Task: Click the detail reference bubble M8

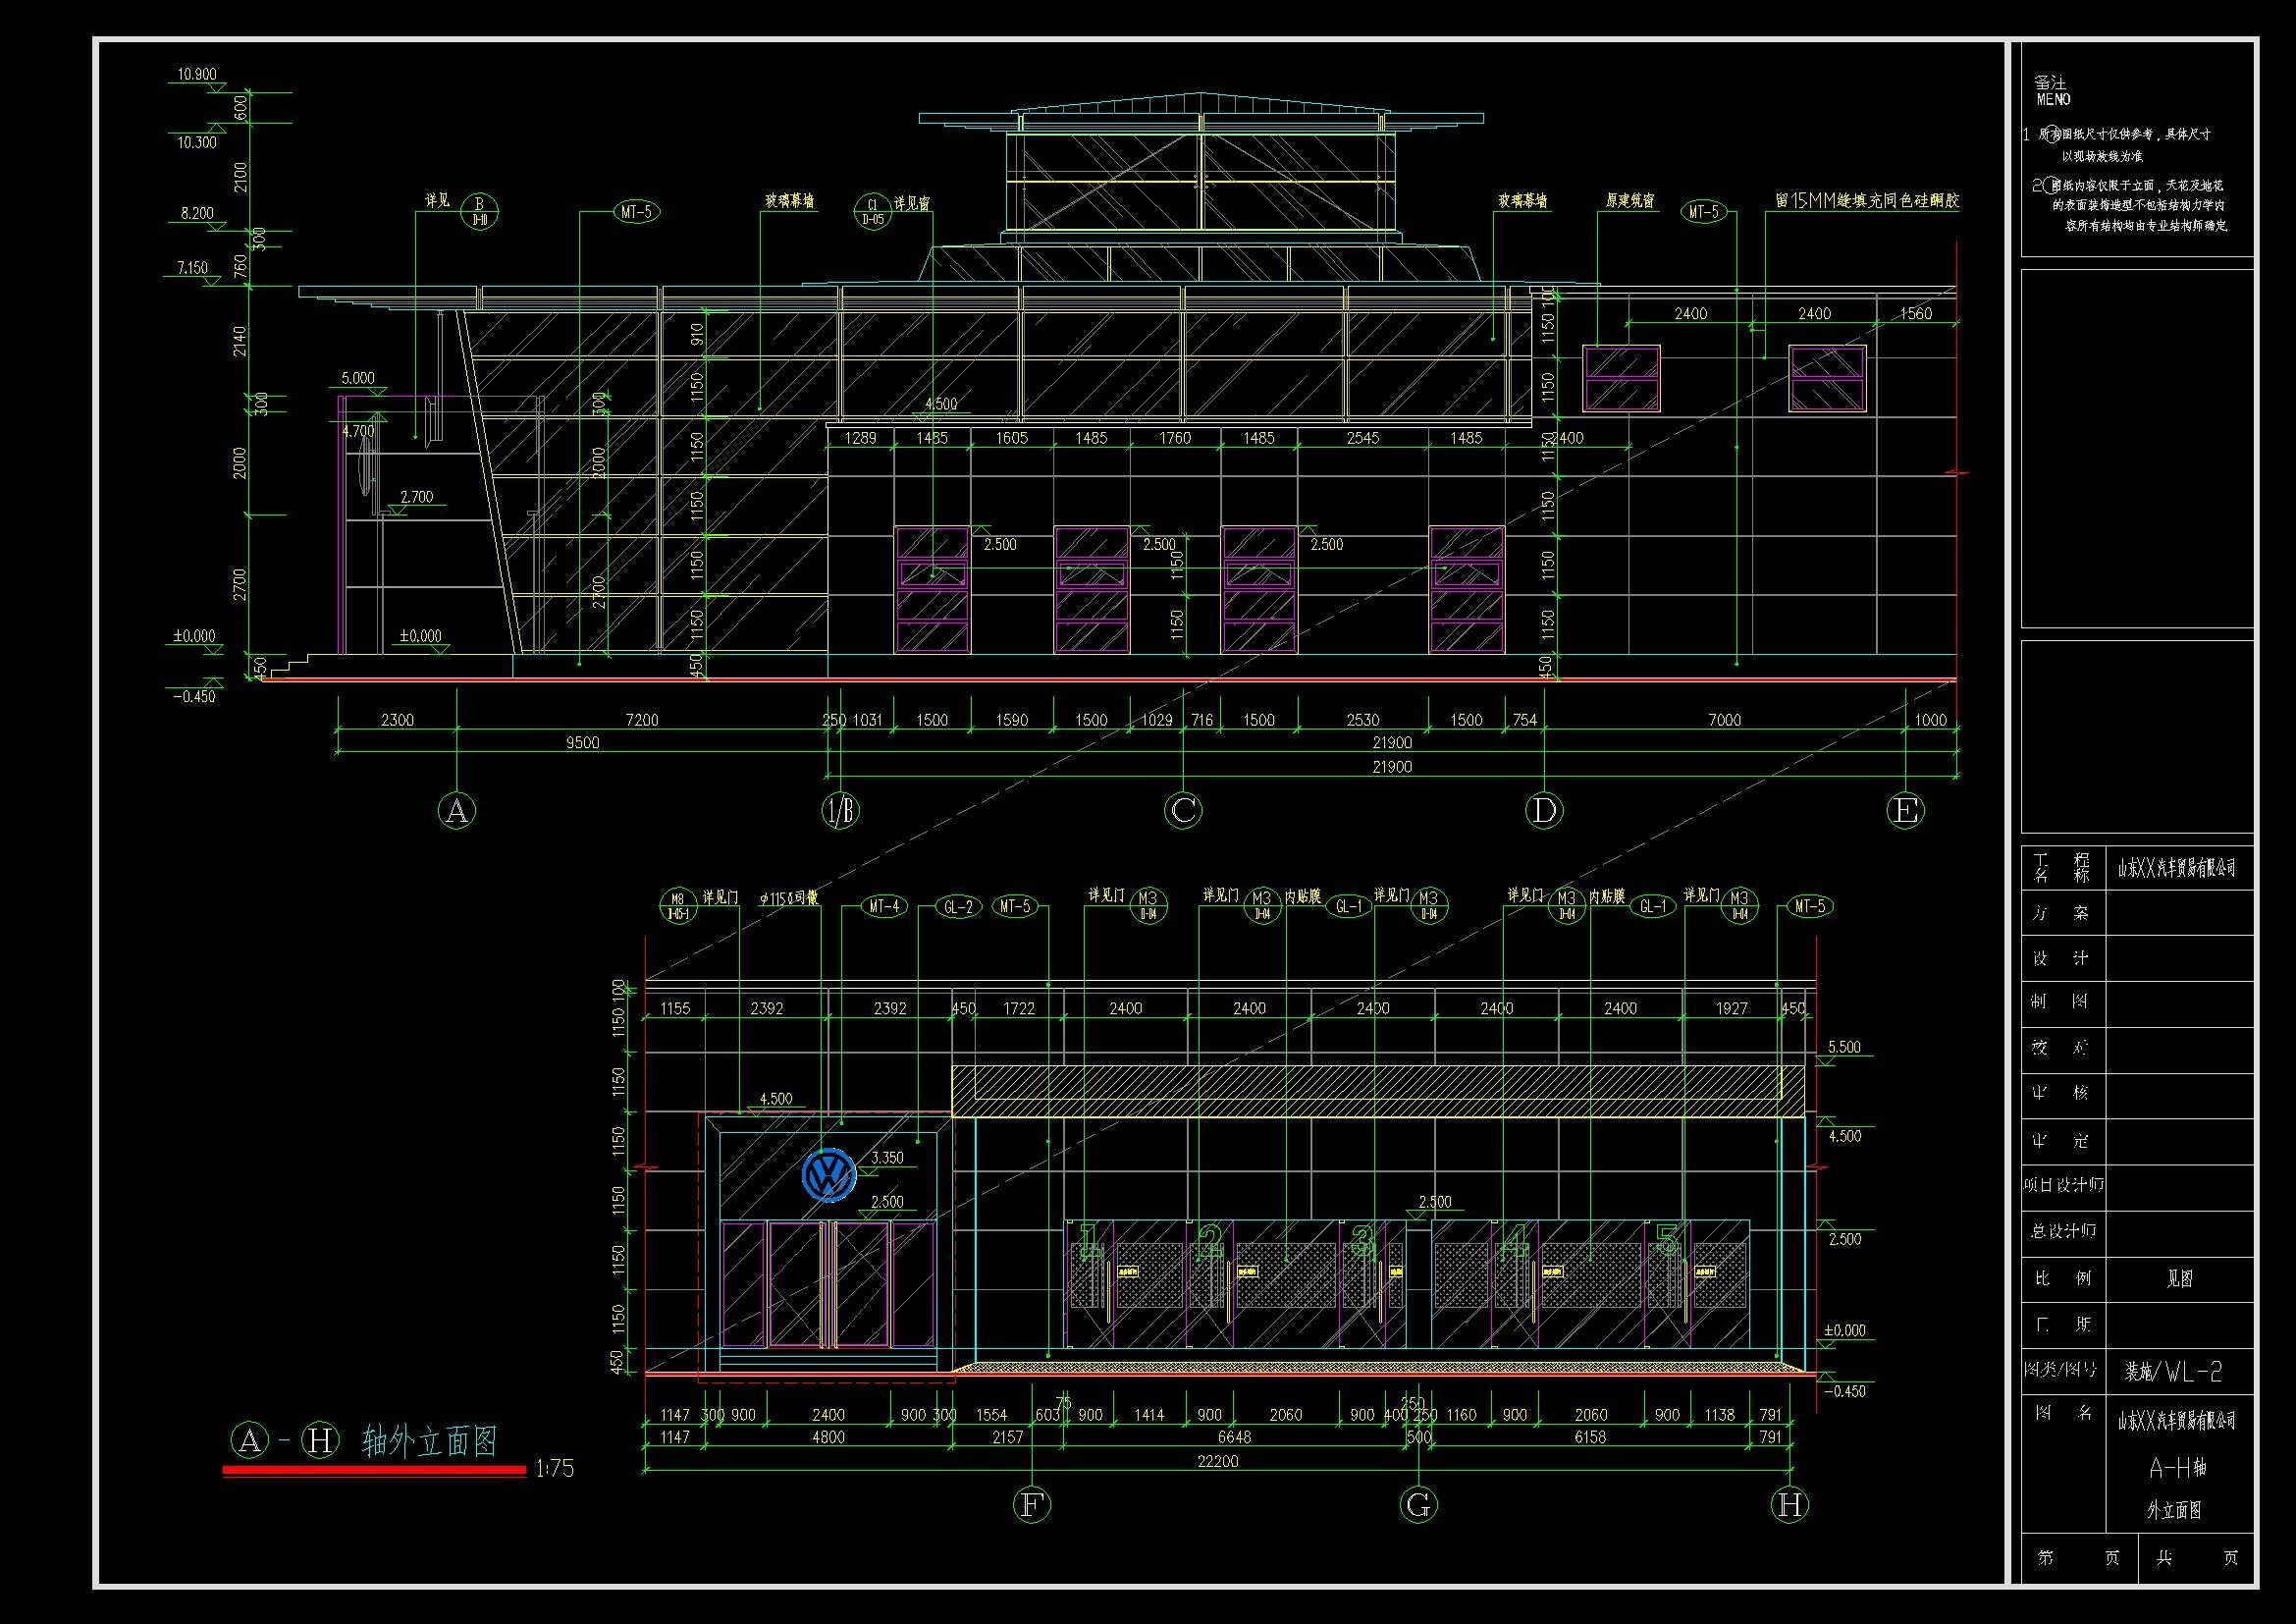Action: click(678, 906)
